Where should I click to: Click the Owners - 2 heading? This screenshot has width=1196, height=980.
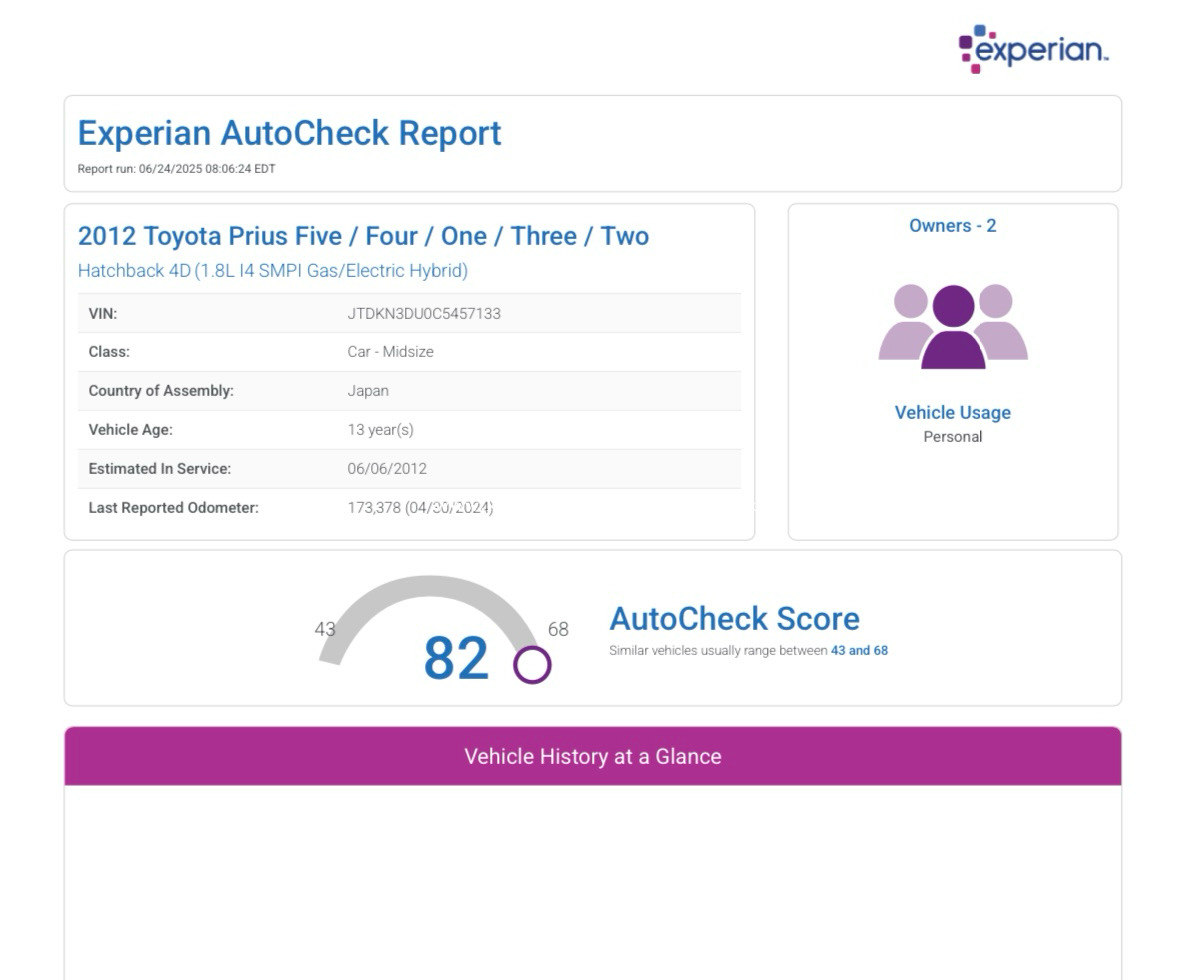click(x=953, y=226)
